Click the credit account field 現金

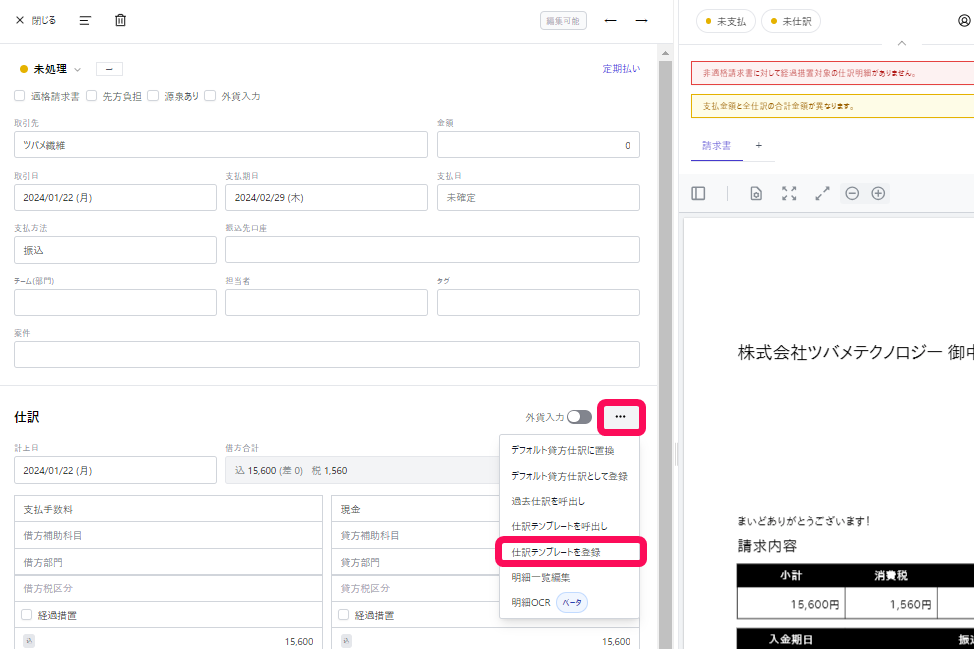point(415,509)
